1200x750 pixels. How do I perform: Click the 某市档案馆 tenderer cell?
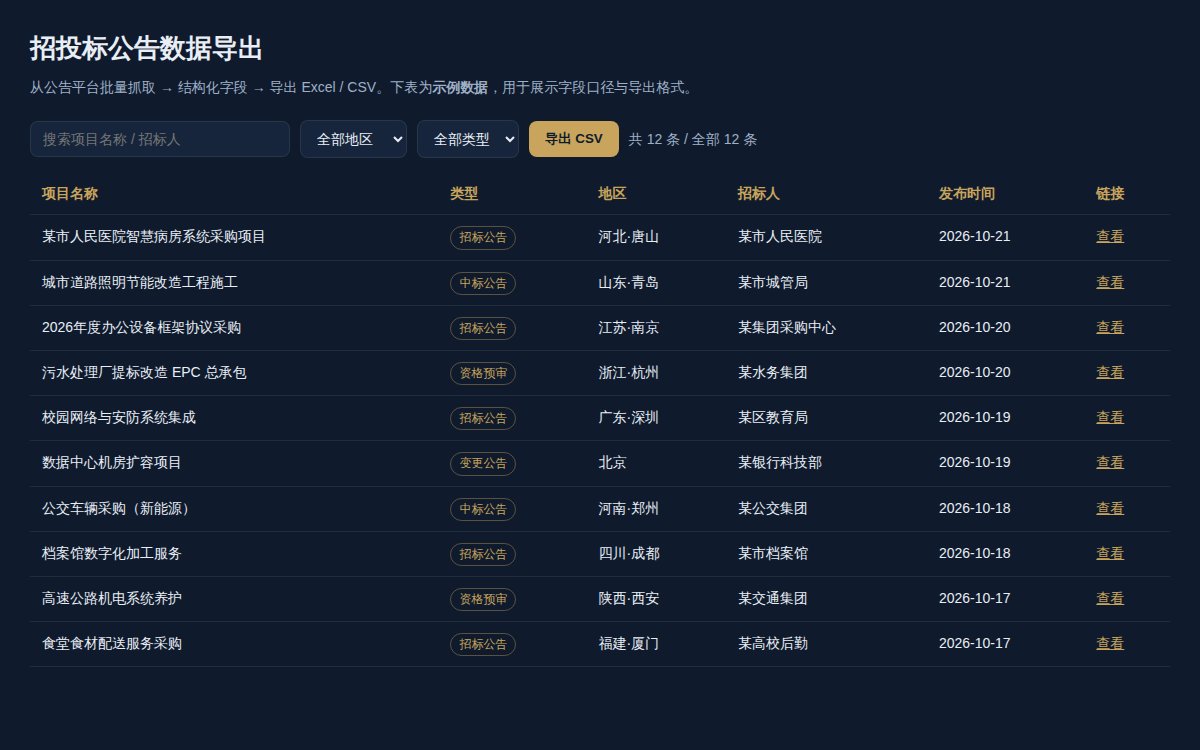[773, 554]
